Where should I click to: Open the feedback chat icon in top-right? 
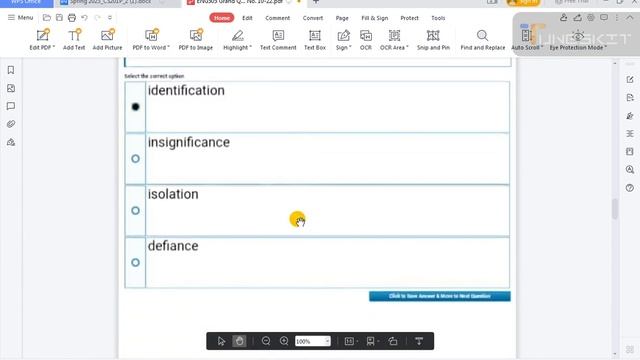click(x=604, y=18)
